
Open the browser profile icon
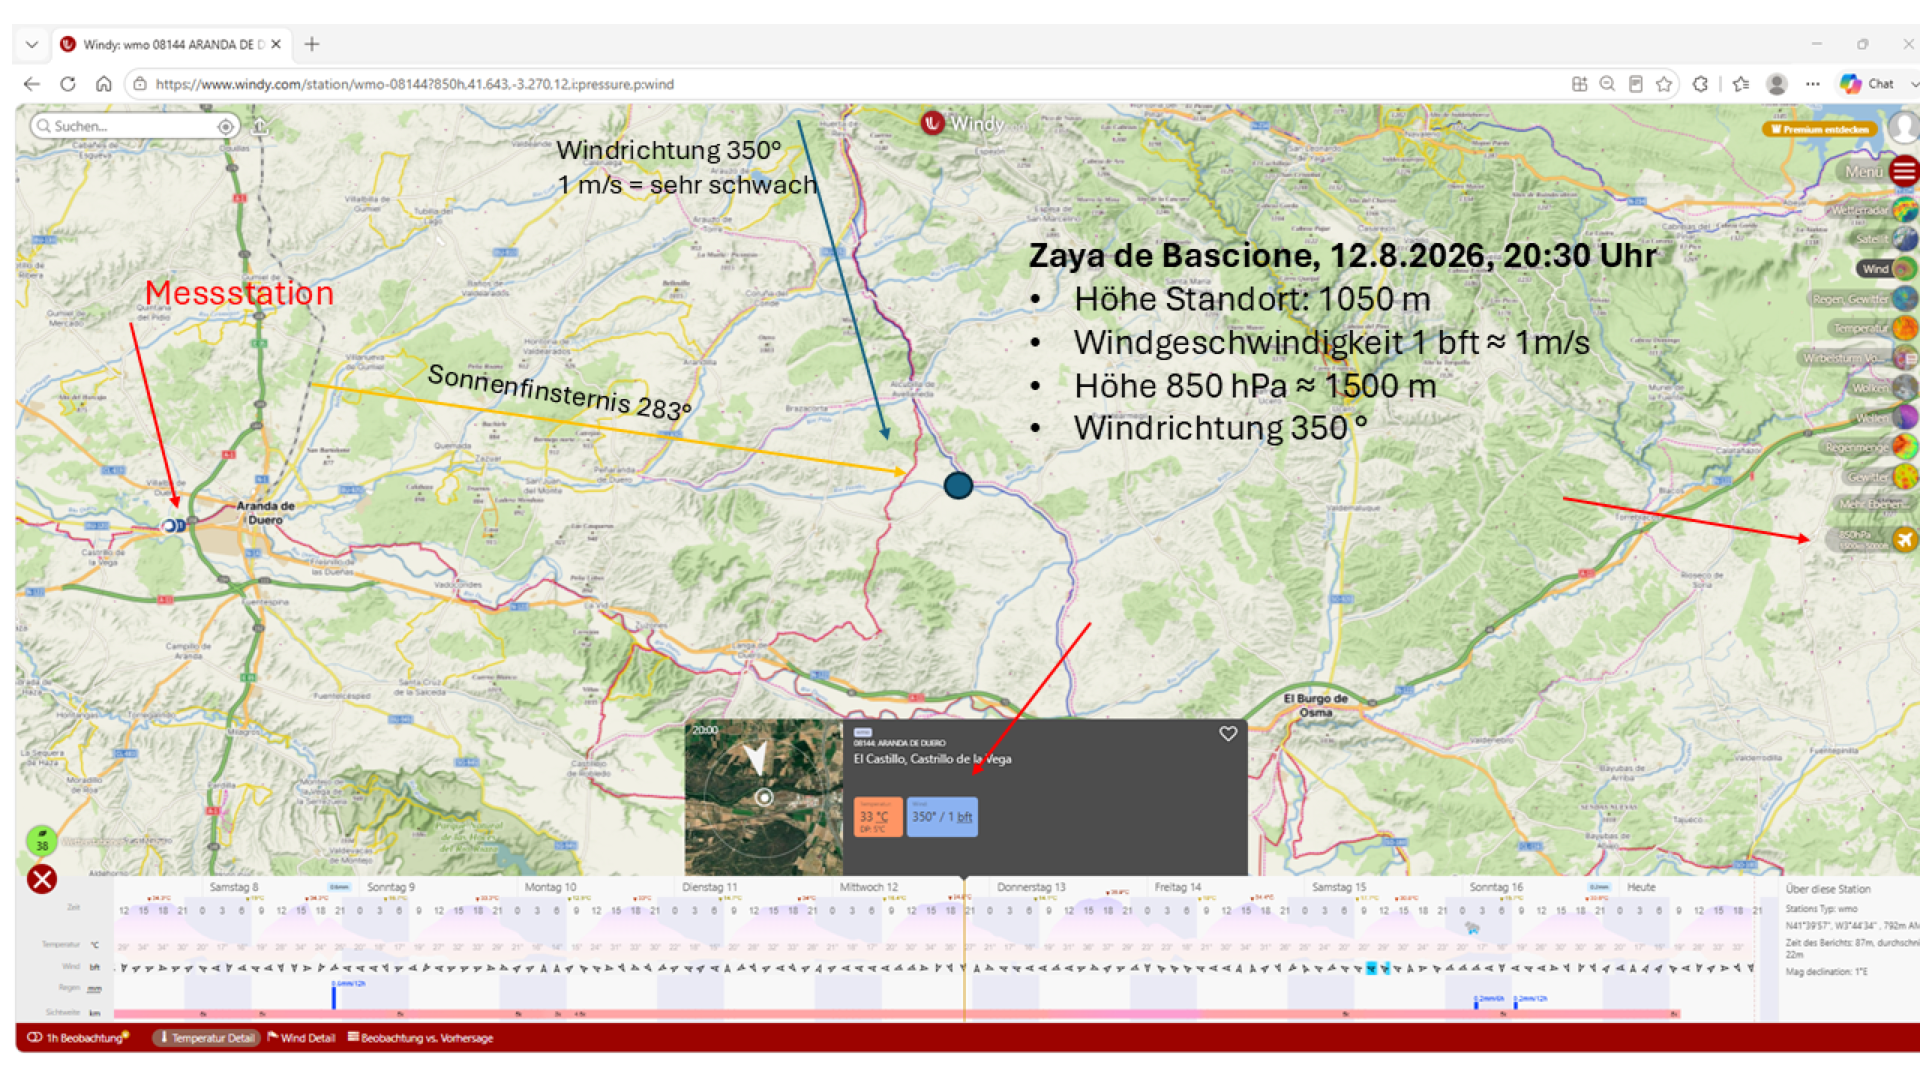[1777, 84]
